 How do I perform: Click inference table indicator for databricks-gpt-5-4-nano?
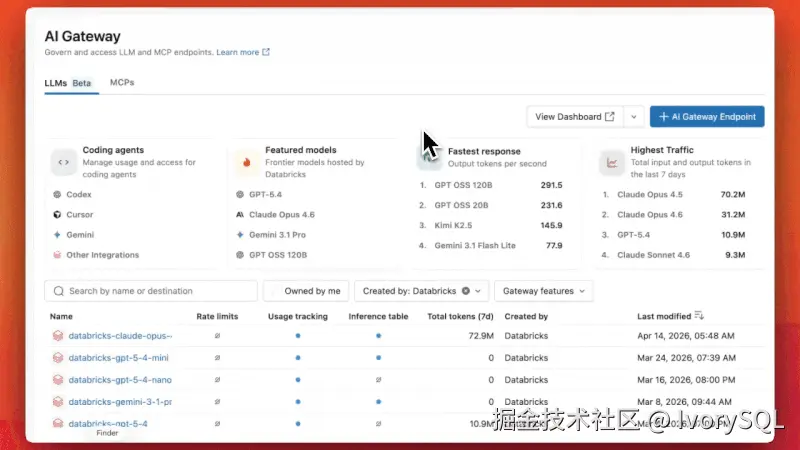click(379, 380)
